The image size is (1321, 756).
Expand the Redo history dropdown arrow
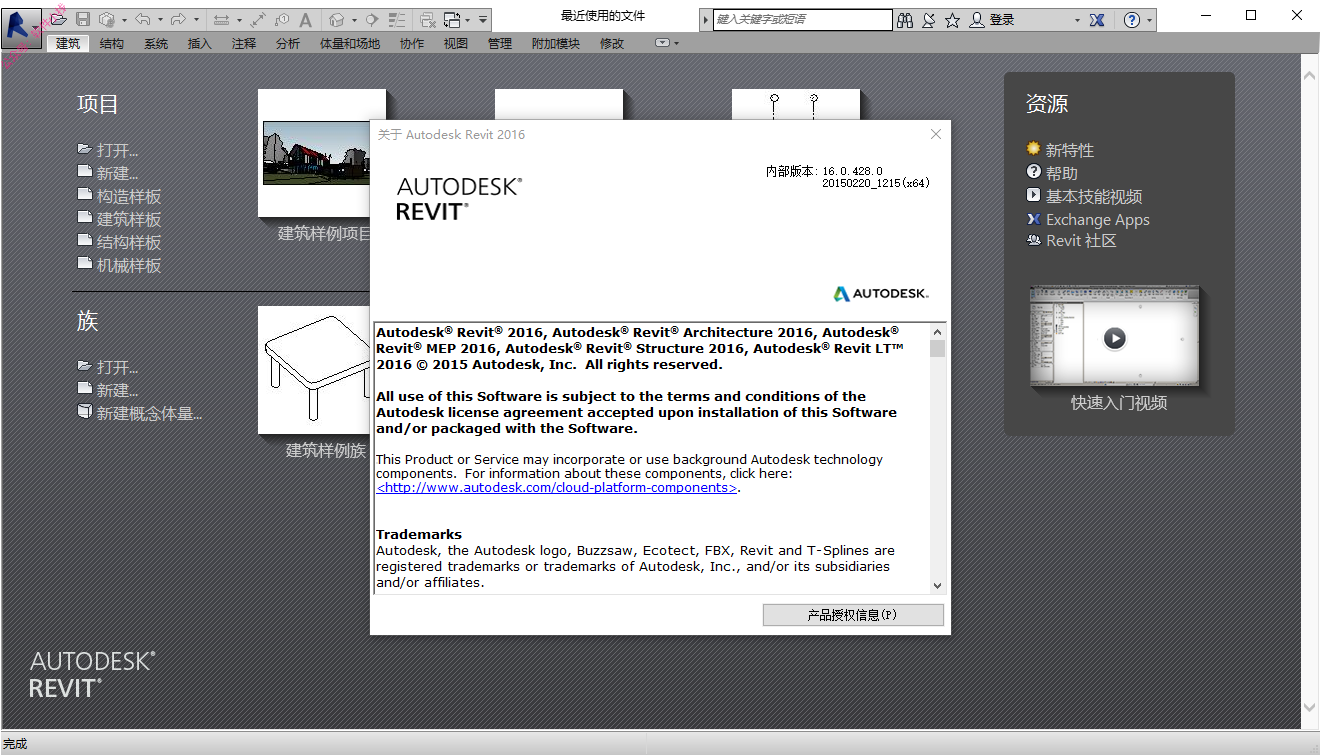pyautogui.click(x=196, y=20)
